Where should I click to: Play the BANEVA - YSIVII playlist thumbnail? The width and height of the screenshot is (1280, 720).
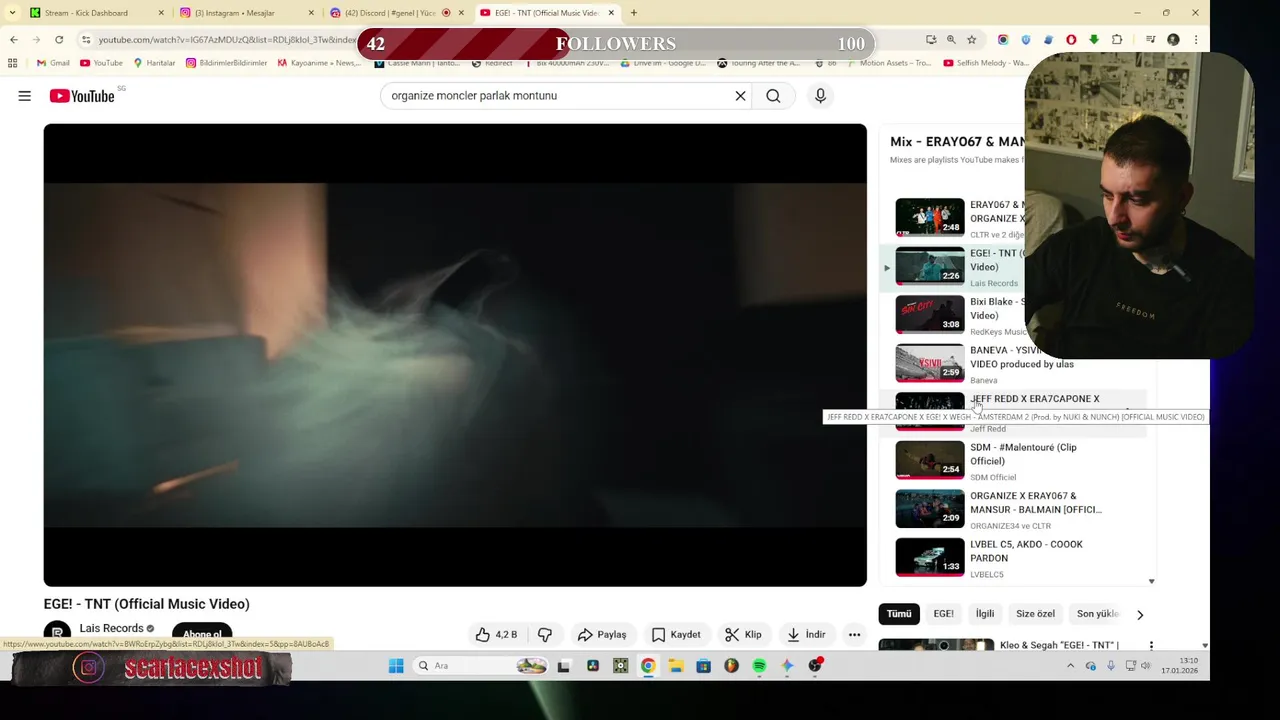[x=930, y=362]
